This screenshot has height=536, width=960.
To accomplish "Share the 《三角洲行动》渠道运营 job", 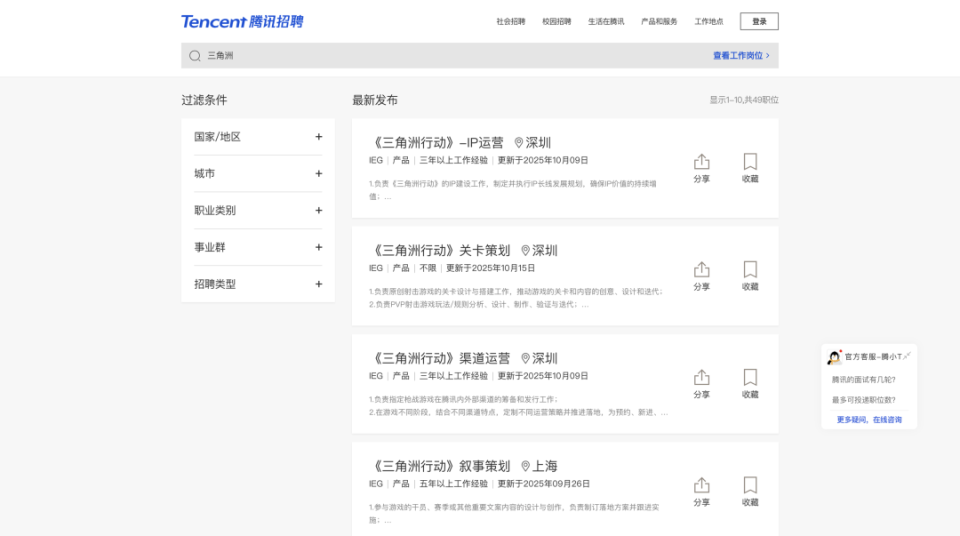I will point(702,384).
